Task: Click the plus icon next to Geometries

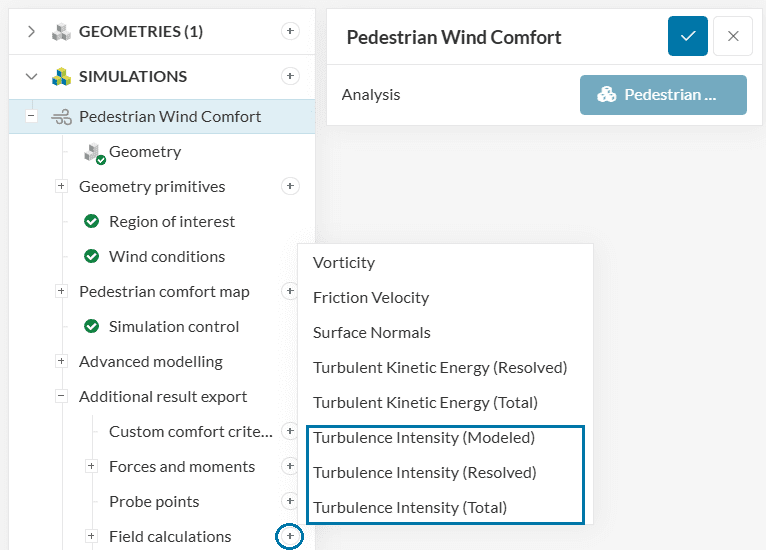Action: pos(290,31)
